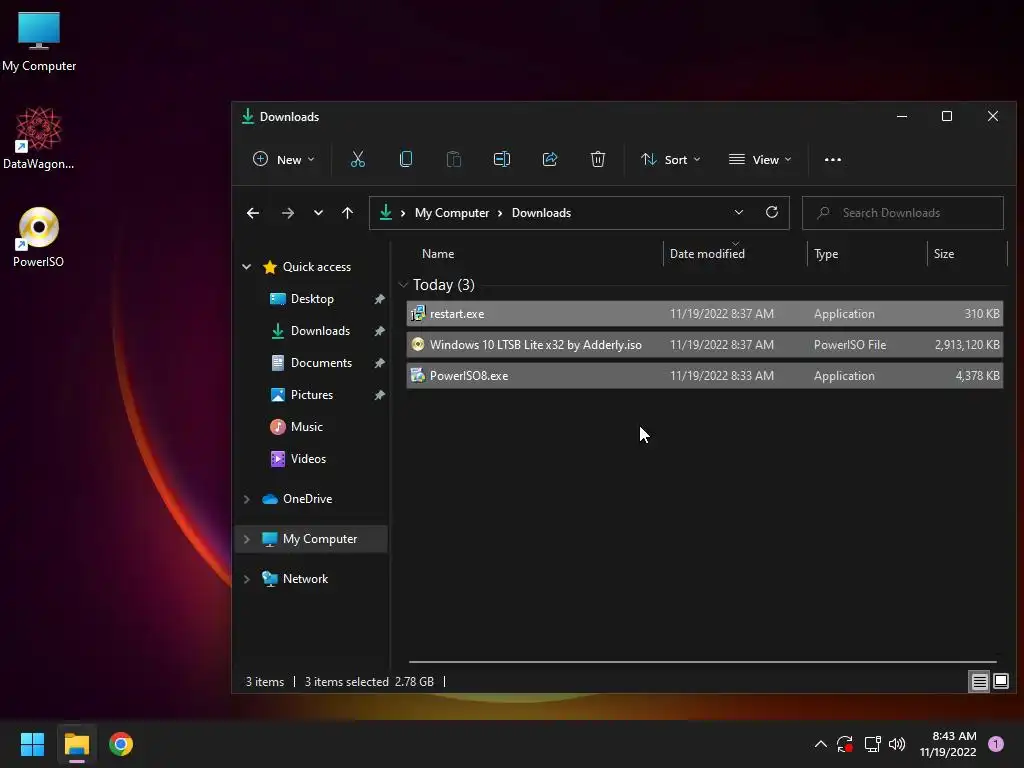Viewport: 1024px width, 768px height.
Task: Select the restart.exe file name
Action: pyautogui.click(x=456, y=313)
